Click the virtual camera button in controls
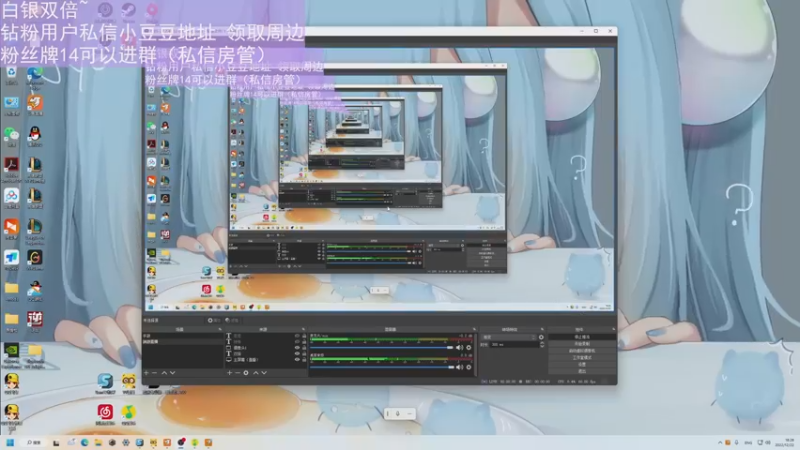 point(582,351)
